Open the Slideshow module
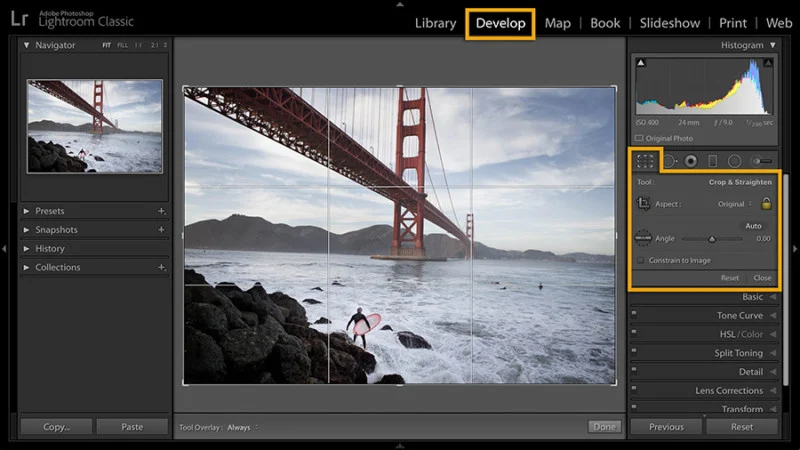 (x=669, y=23)
